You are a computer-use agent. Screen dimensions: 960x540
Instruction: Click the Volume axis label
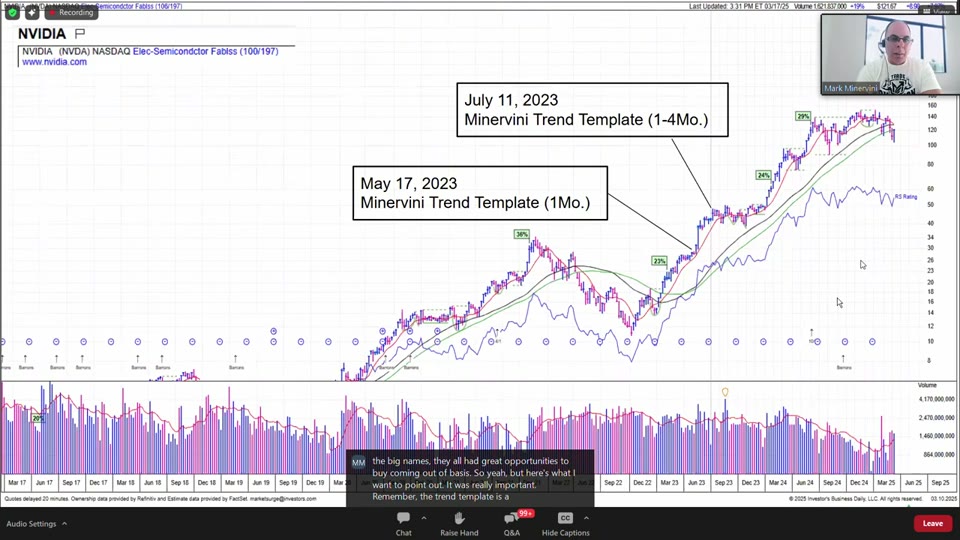[x=927, y=385]
